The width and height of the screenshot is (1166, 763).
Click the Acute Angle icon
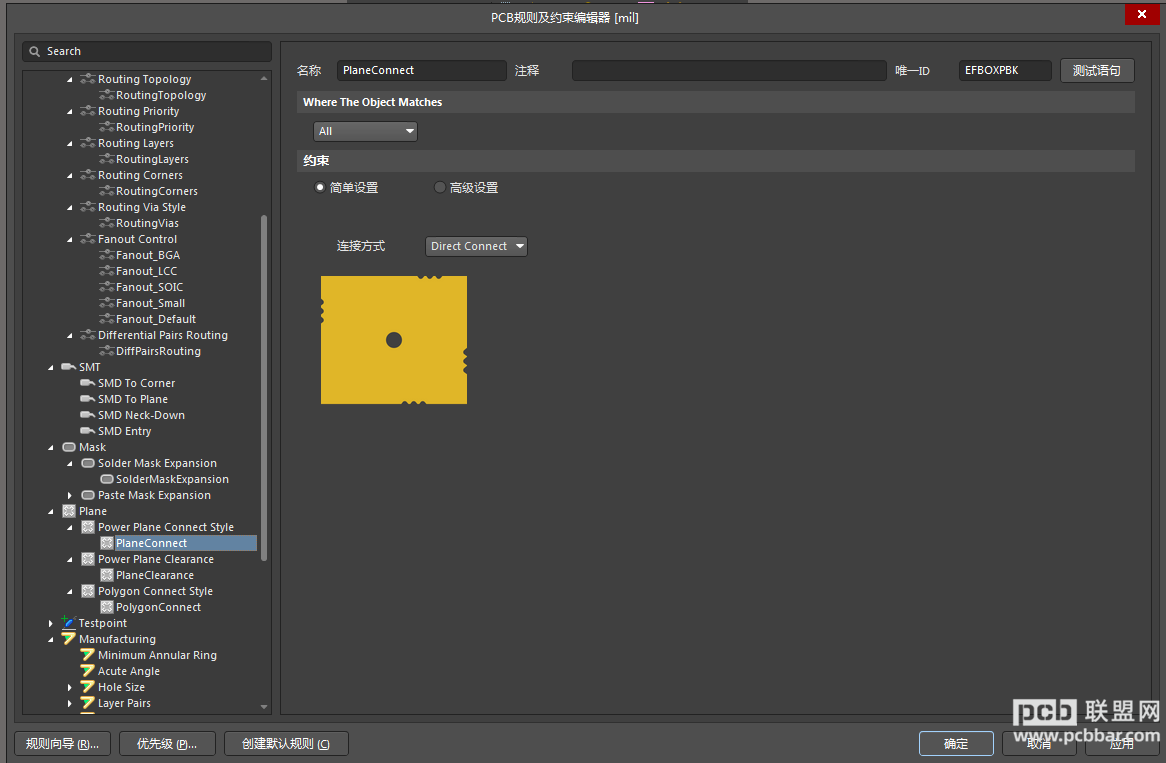(88, 671)
